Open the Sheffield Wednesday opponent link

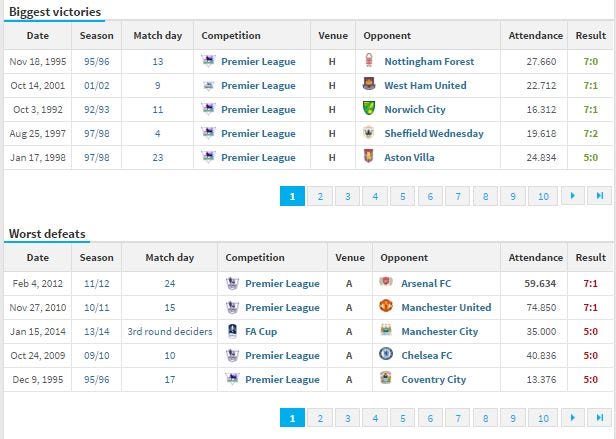click(434, 134)
